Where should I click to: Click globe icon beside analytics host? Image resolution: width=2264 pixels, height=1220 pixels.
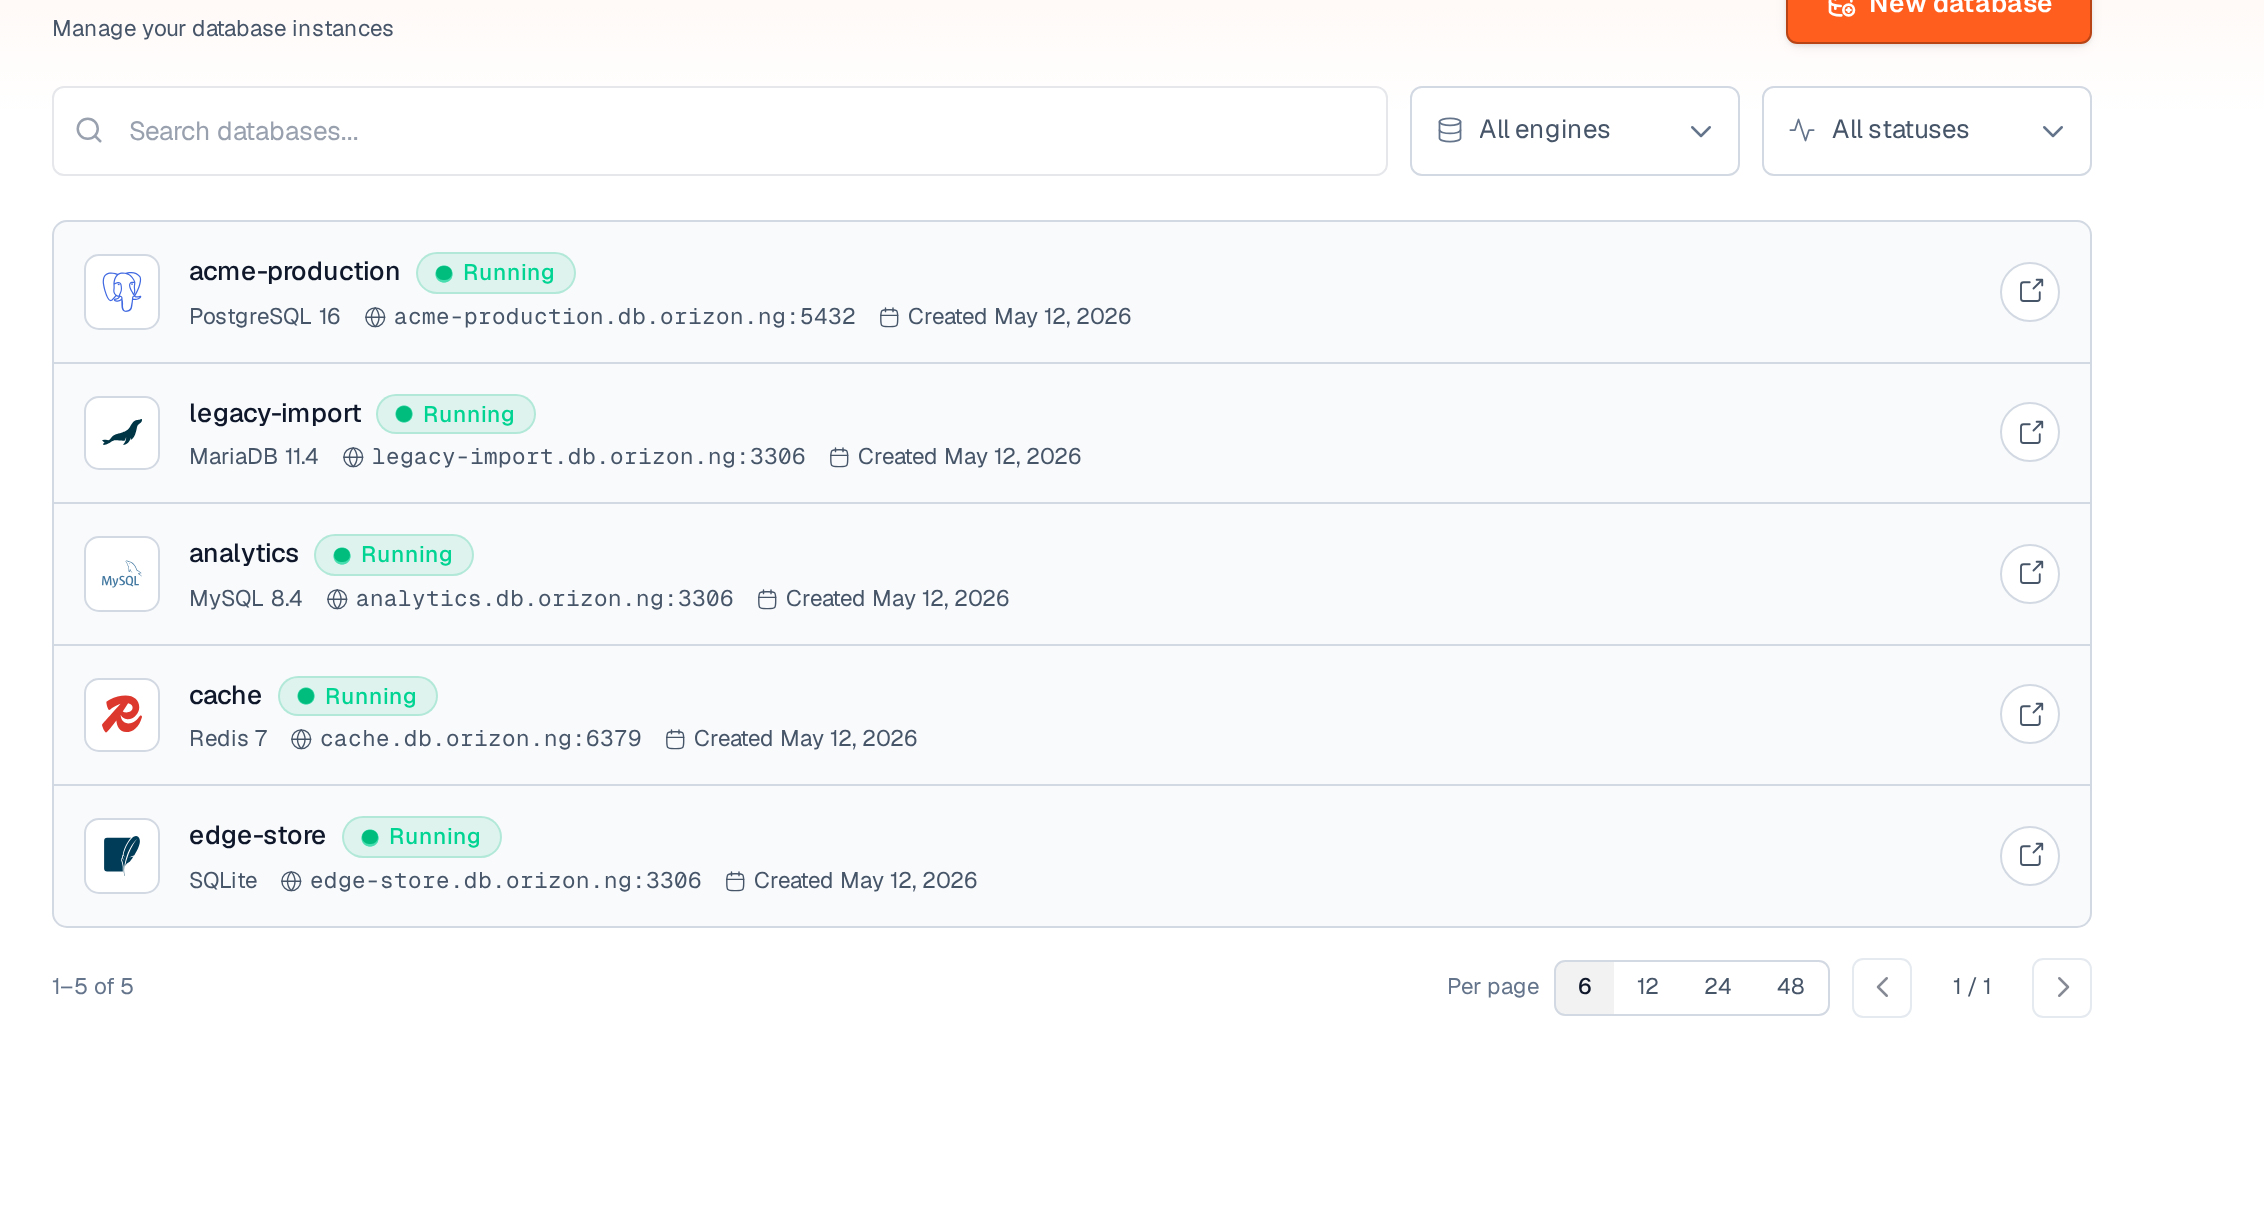[x=337, y=599]
